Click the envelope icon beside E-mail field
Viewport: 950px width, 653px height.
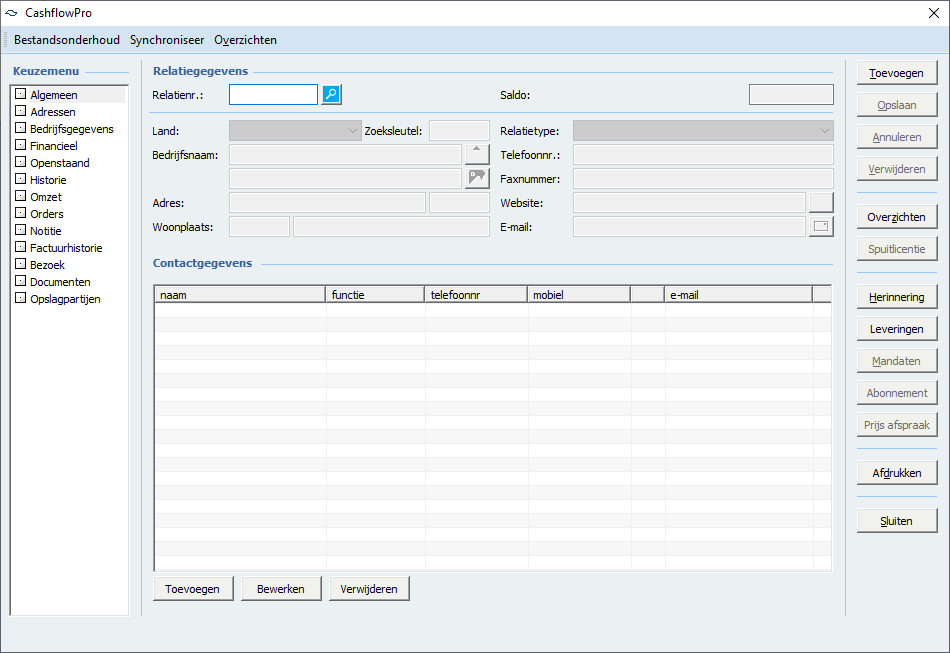point(821,227)
